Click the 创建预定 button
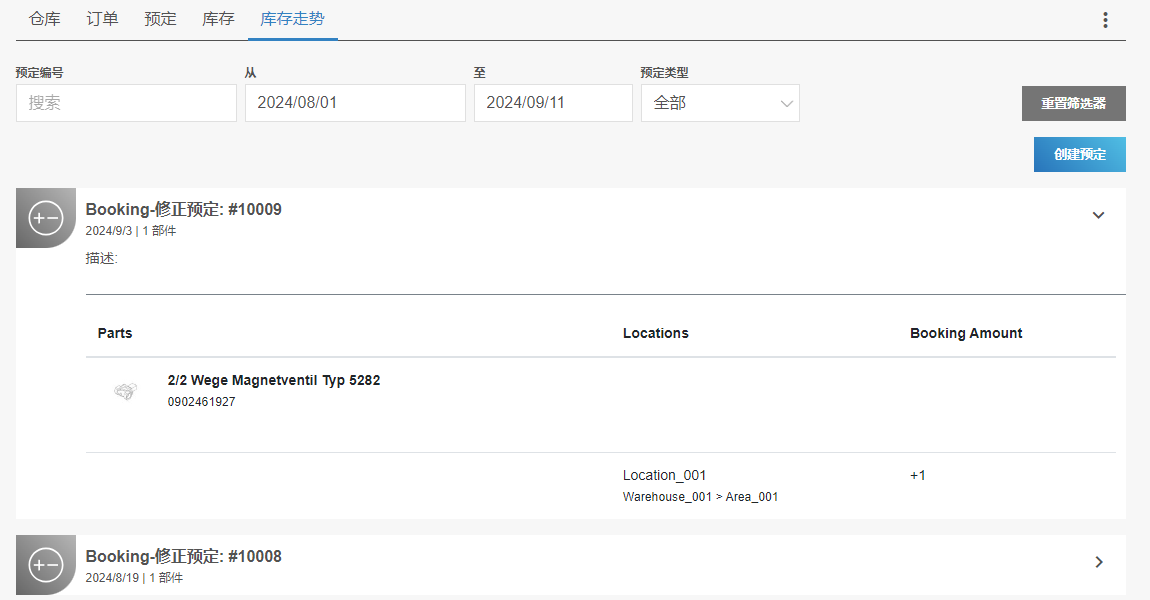This screenshot has height=600, width=1150. click(1079, 155)
